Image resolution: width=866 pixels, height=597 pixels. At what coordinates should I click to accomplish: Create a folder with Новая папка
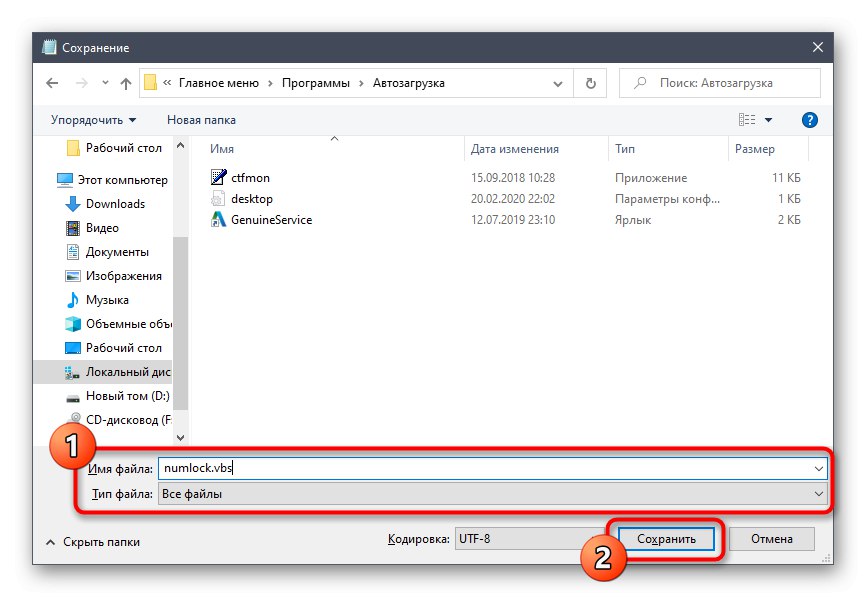201,120
